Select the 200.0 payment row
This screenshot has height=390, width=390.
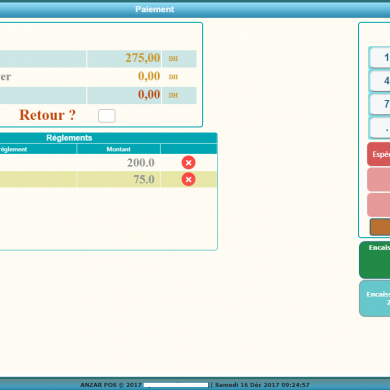(108, 163)
